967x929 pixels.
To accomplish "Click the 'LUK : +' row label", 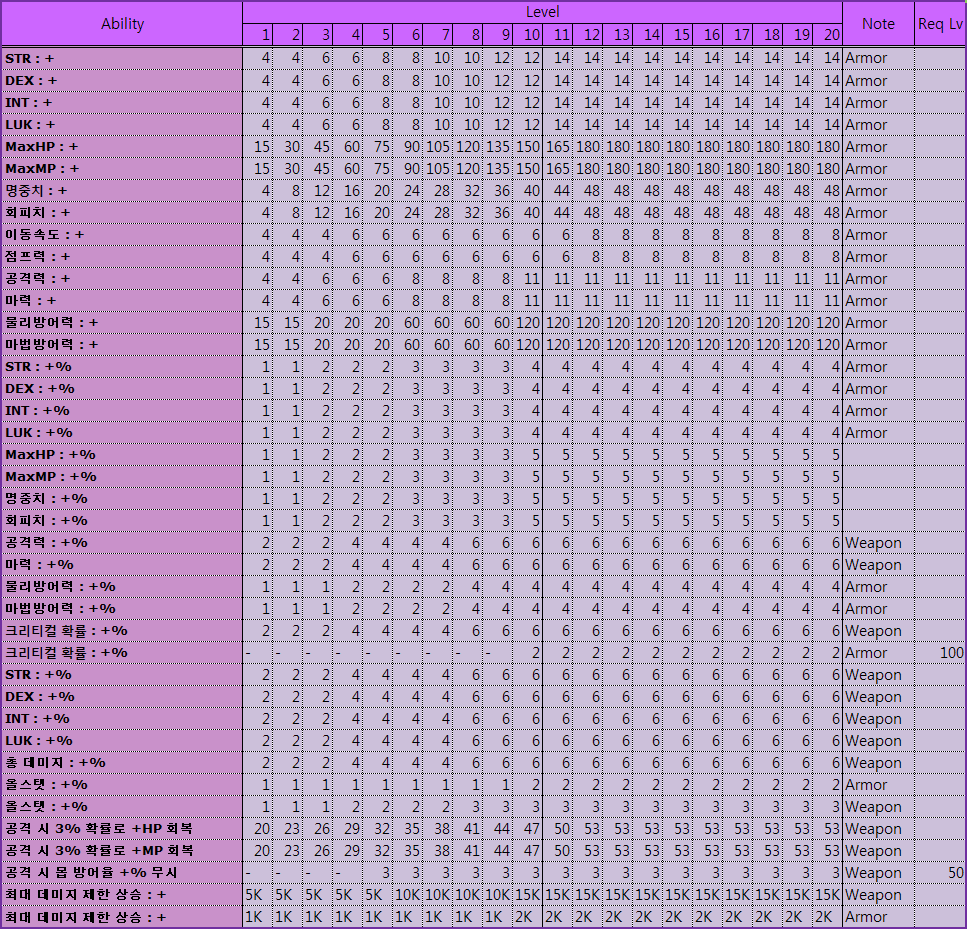I will coord(122,125).
